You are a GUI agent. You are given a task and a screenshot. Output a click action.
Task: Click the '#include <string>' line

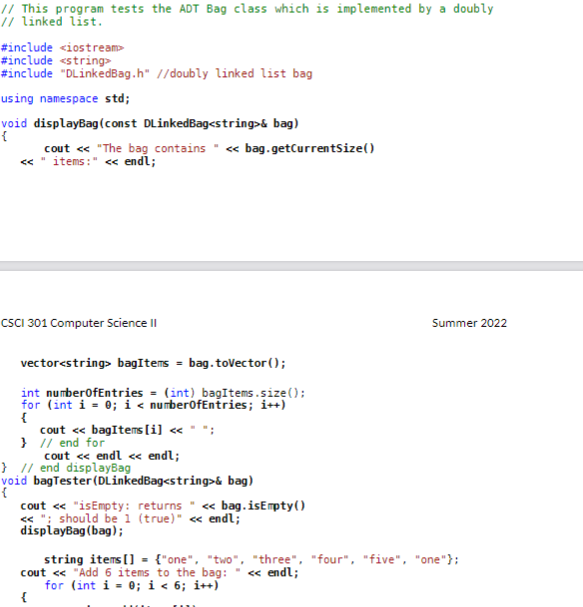(56, 61)
